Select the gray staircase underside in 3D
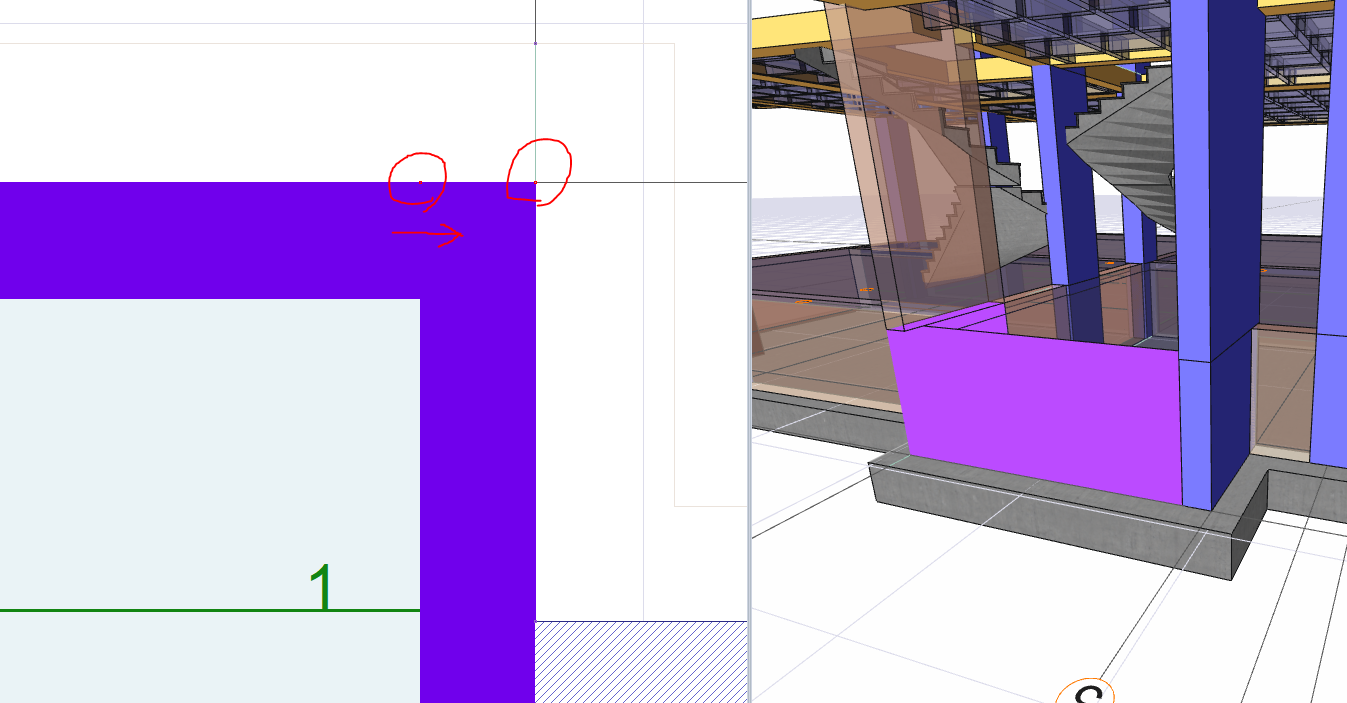The width and height of the screenshot is (1347, 703). [x=1120, y=150]
